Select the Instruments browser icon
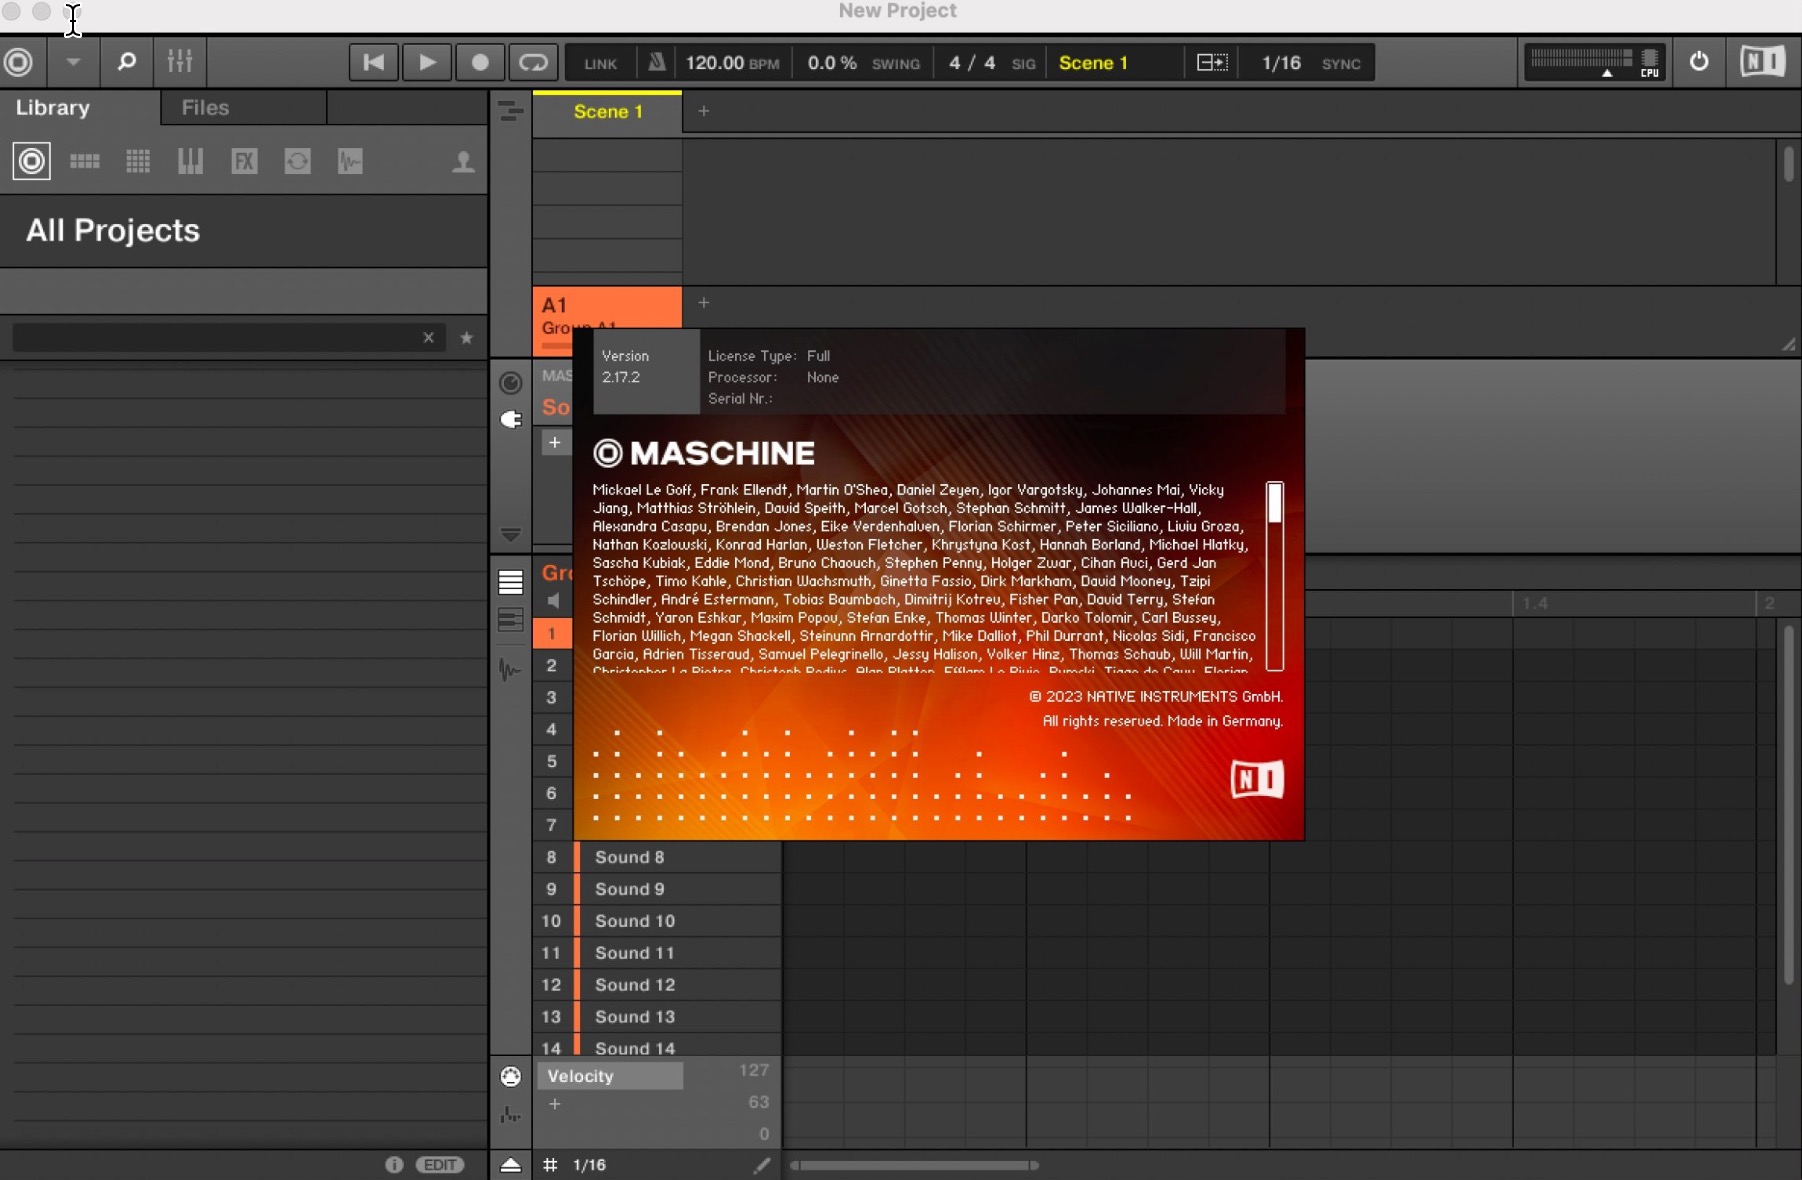The width and height of the screenshot is (1802, 1180). tap(191, 161)
